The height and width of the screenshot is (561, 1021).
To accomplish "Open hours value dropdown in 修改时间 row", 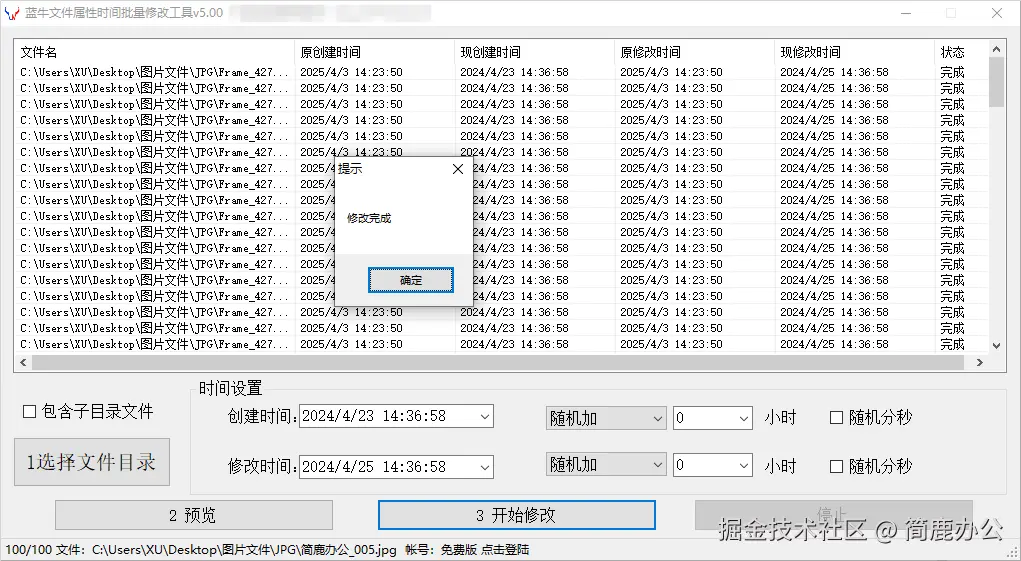I will click(x=744, y=465).
